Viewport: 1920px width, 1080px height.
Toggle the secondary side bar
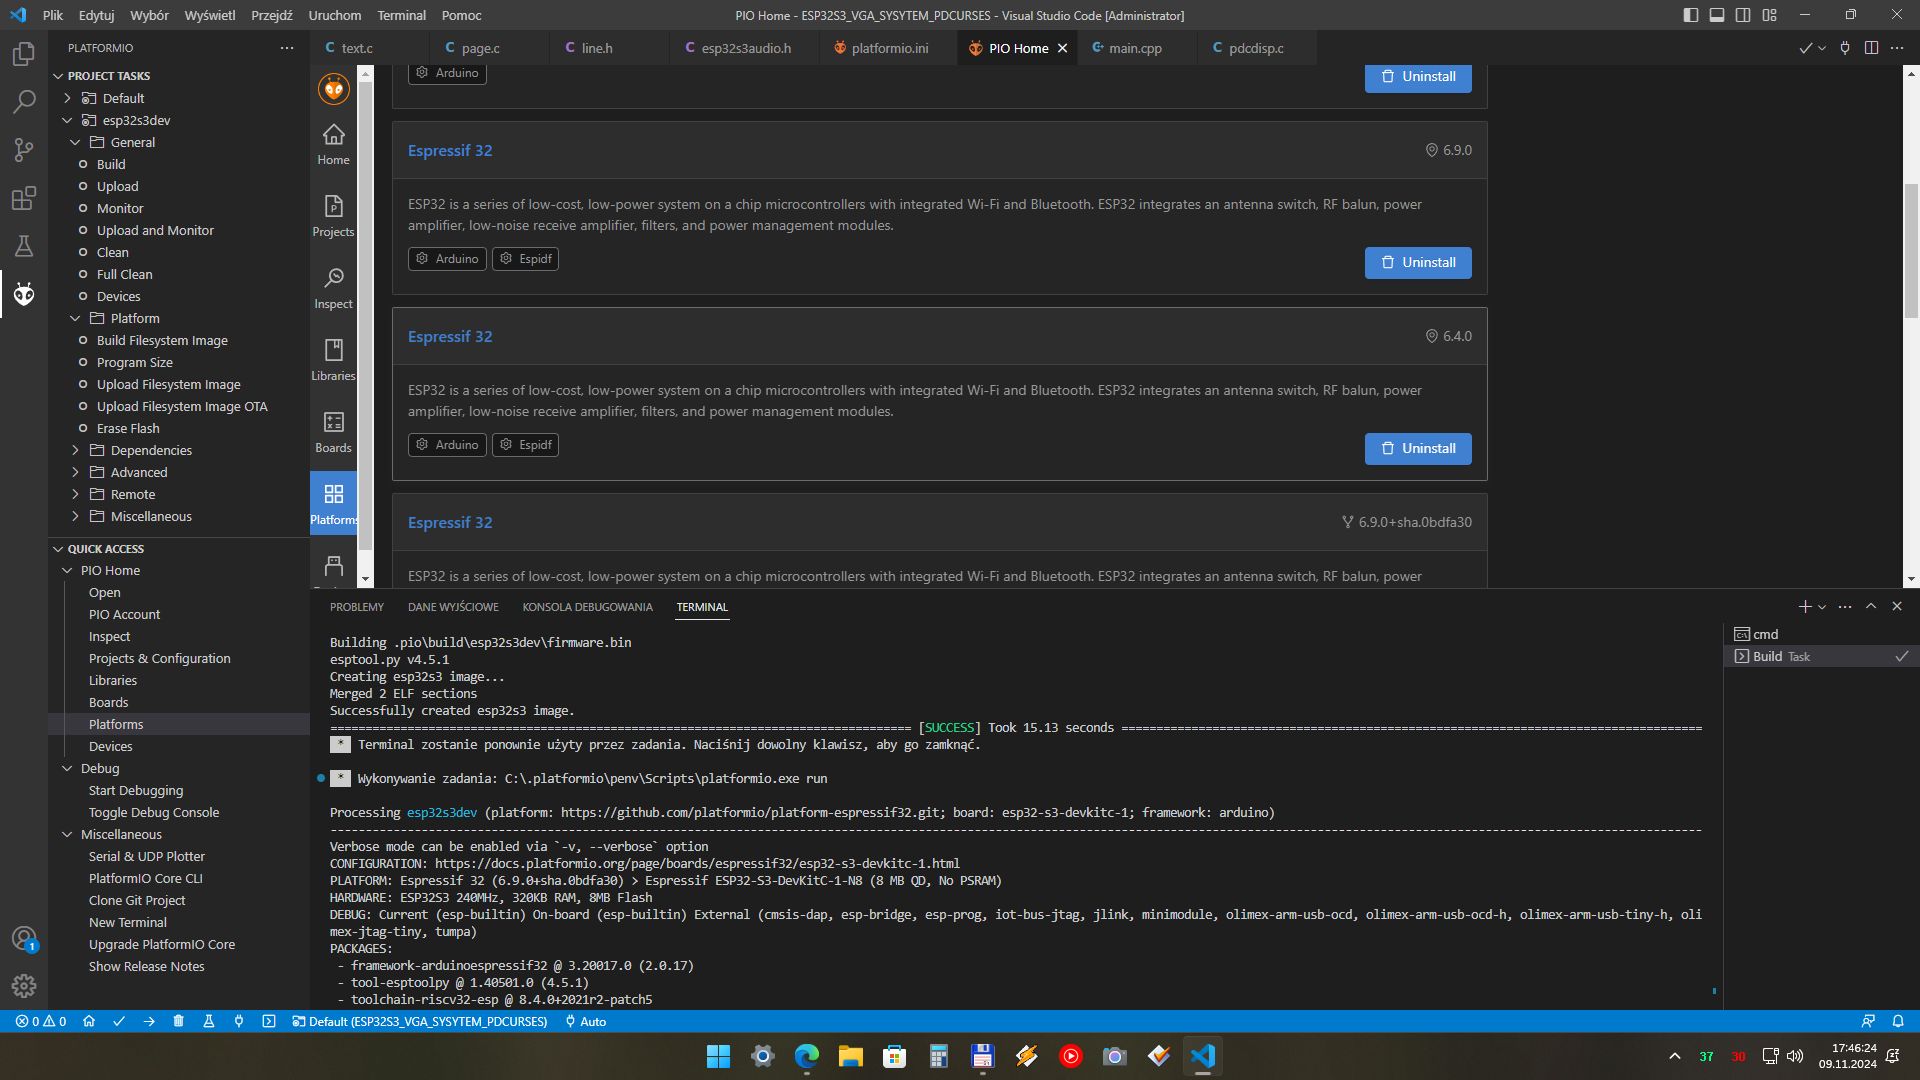click(x=1743, y=15)
